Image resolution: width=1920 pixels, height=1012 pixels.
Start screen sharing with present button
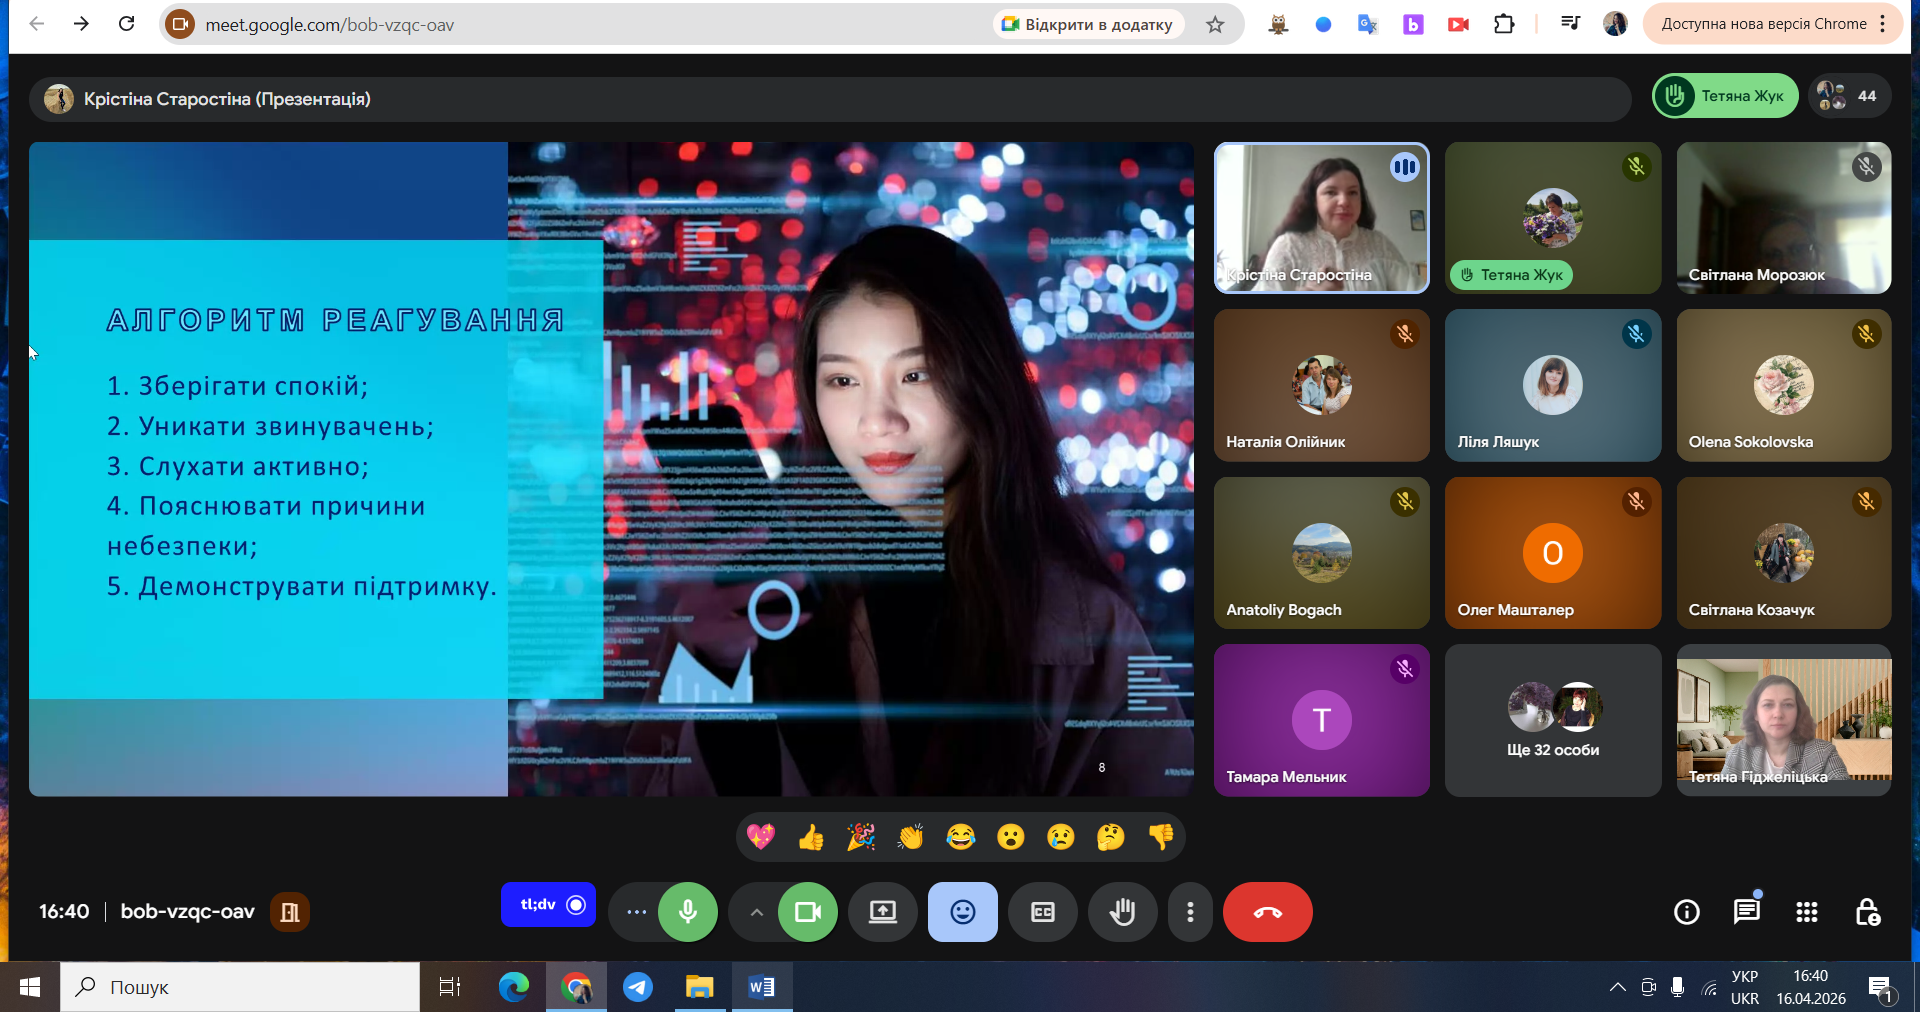882,912
